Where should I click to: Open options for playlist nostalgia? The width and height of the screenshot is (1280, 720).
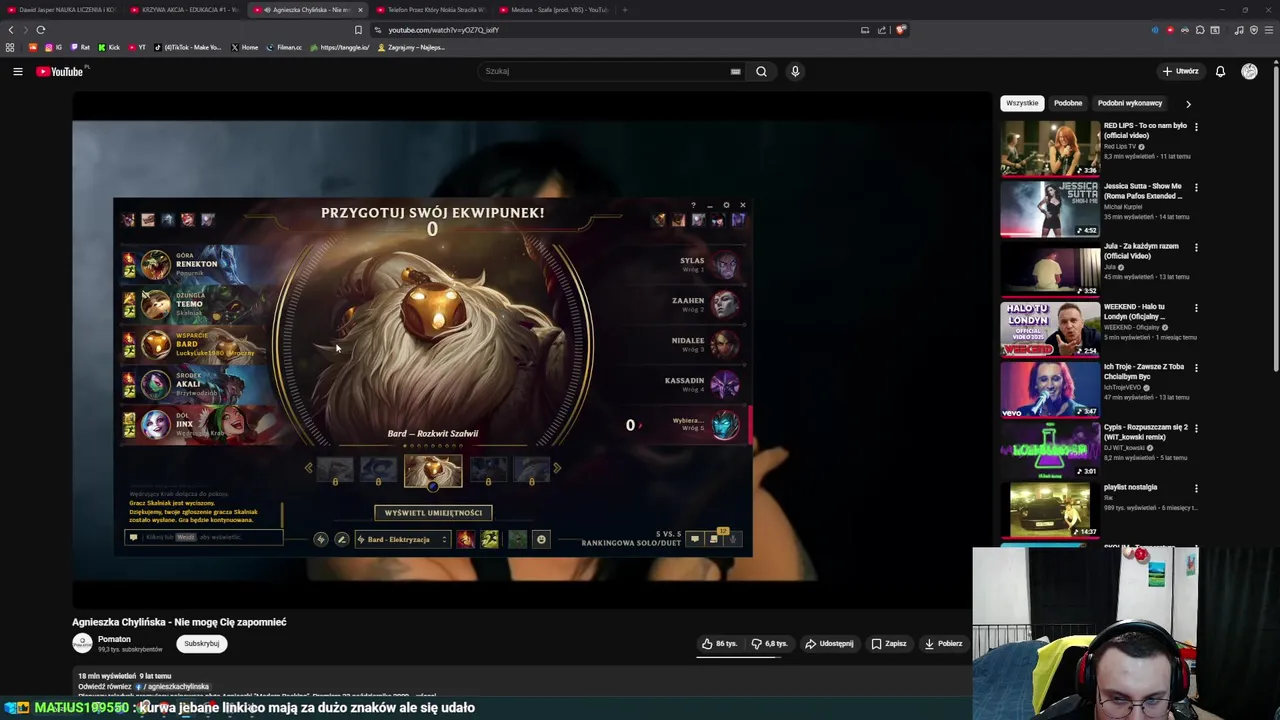[x=1196, y=488]
